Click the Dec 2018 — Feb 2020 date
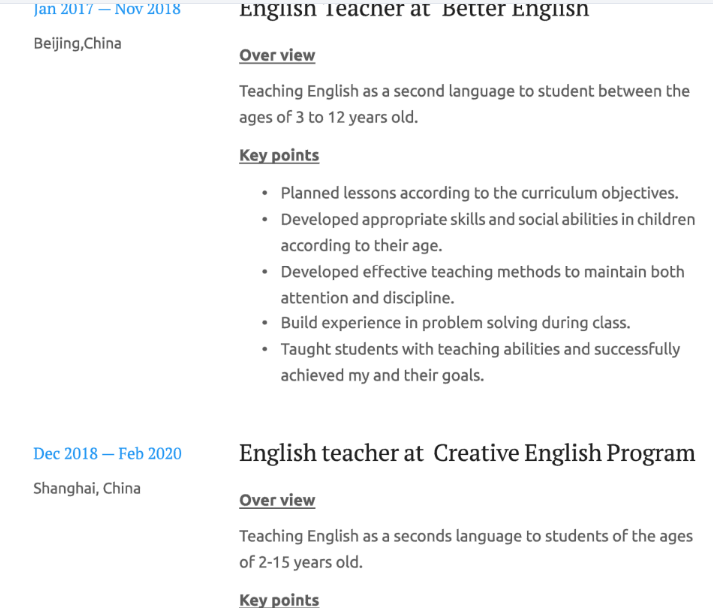 point(108,454)
